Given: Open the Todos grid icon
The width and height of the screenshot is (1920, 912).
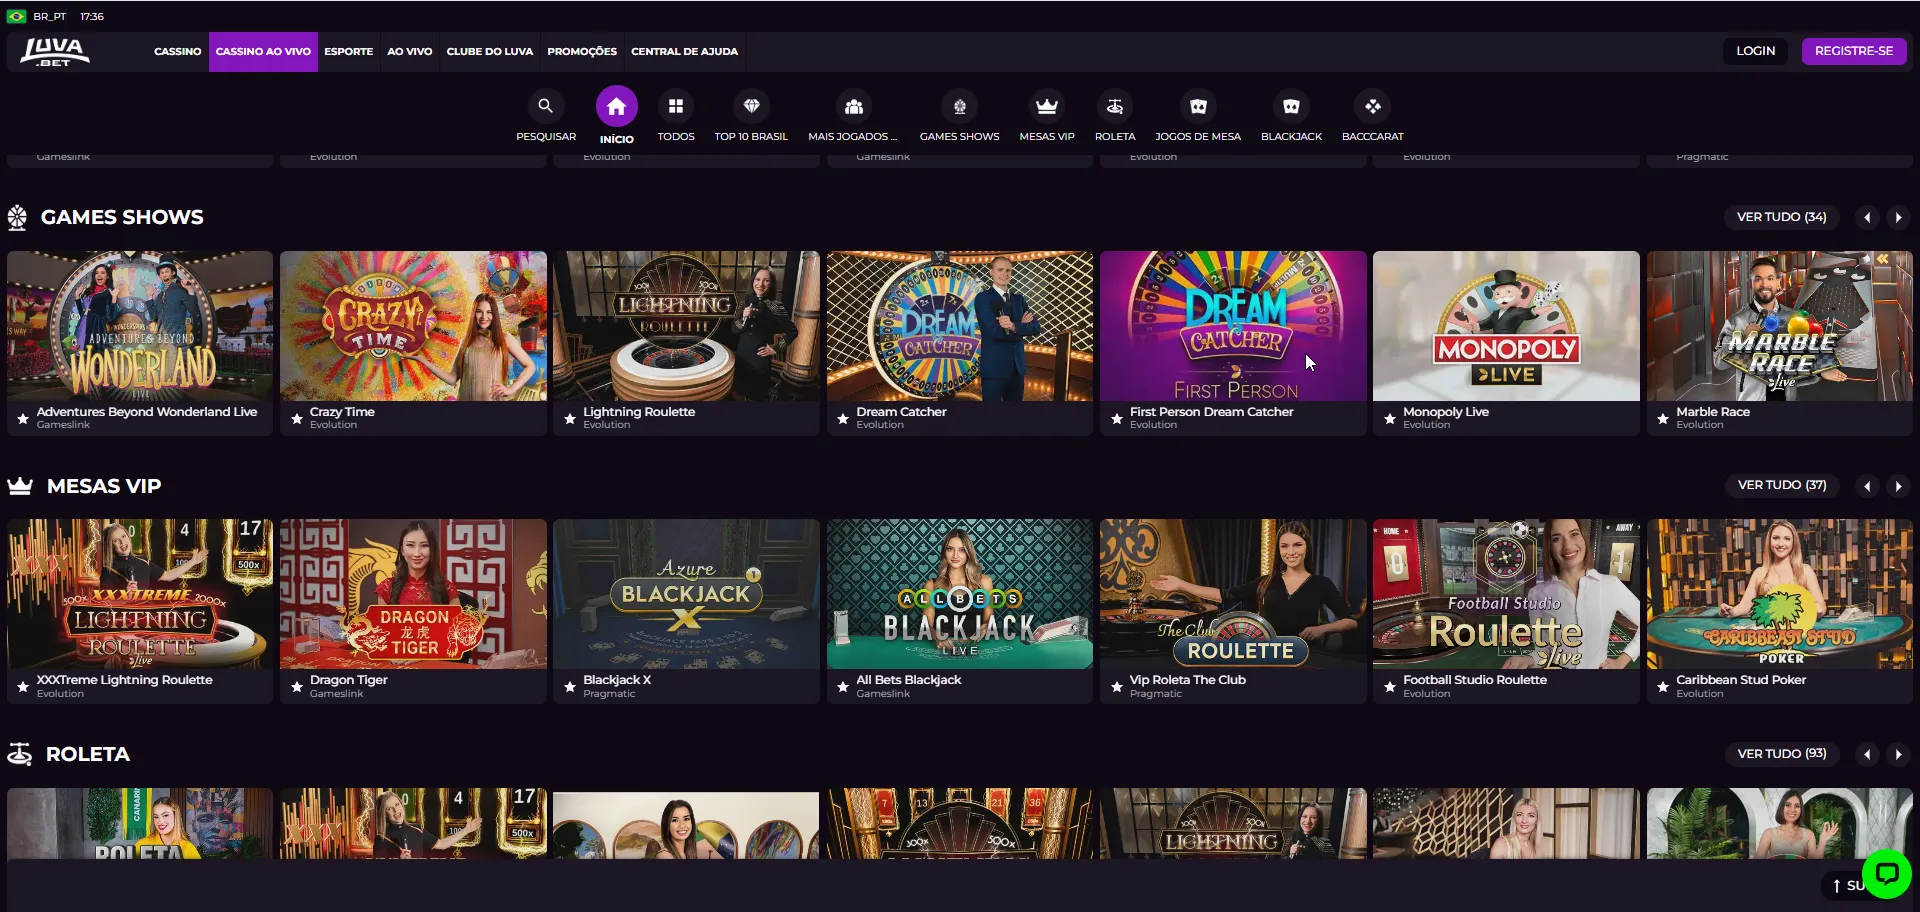Looking at the screenshot, I should click(x=676, y=106).
